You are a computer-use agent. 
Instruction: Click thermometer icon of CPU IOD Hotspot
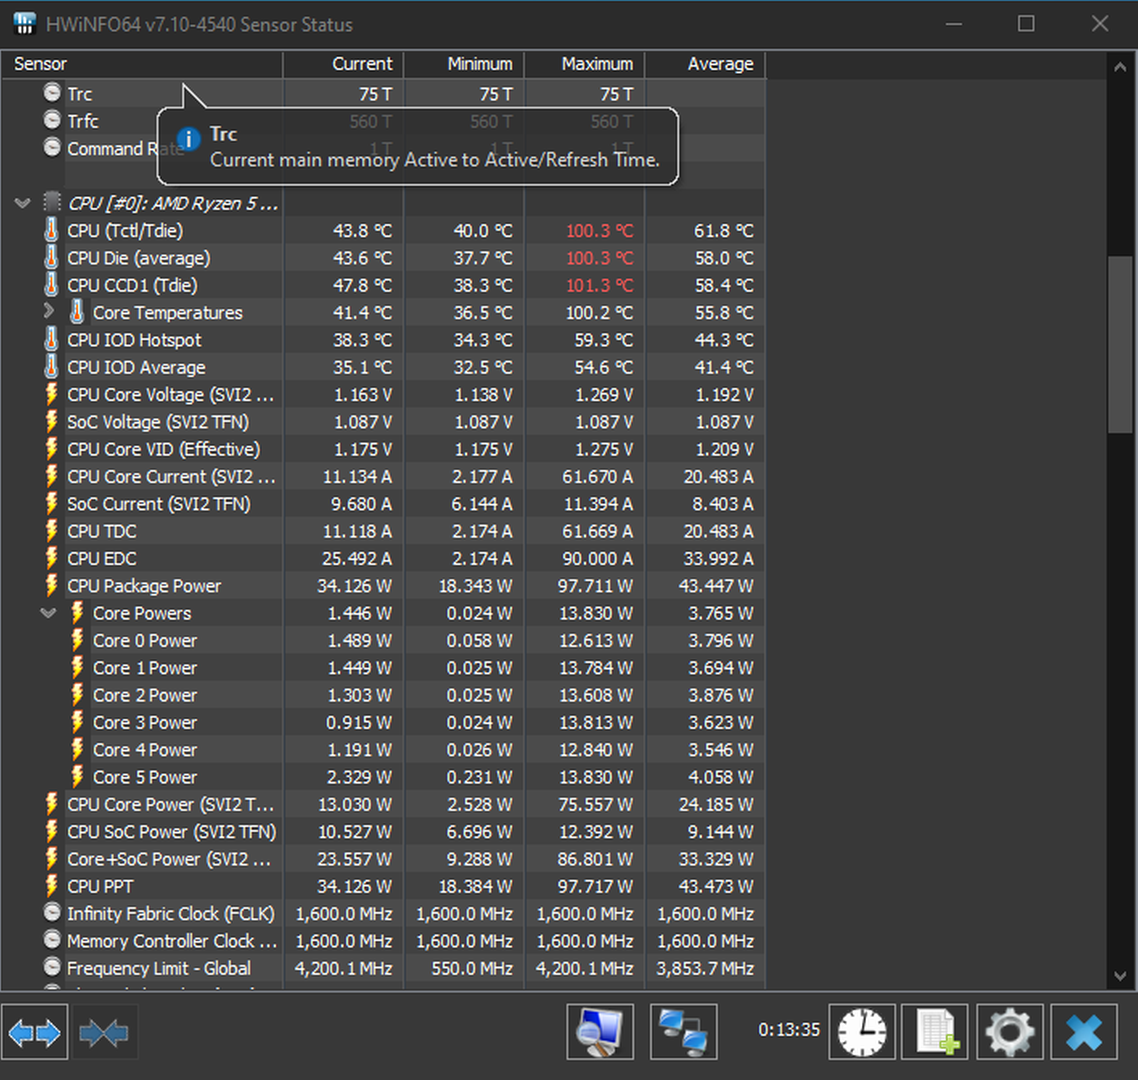[51, 340]
